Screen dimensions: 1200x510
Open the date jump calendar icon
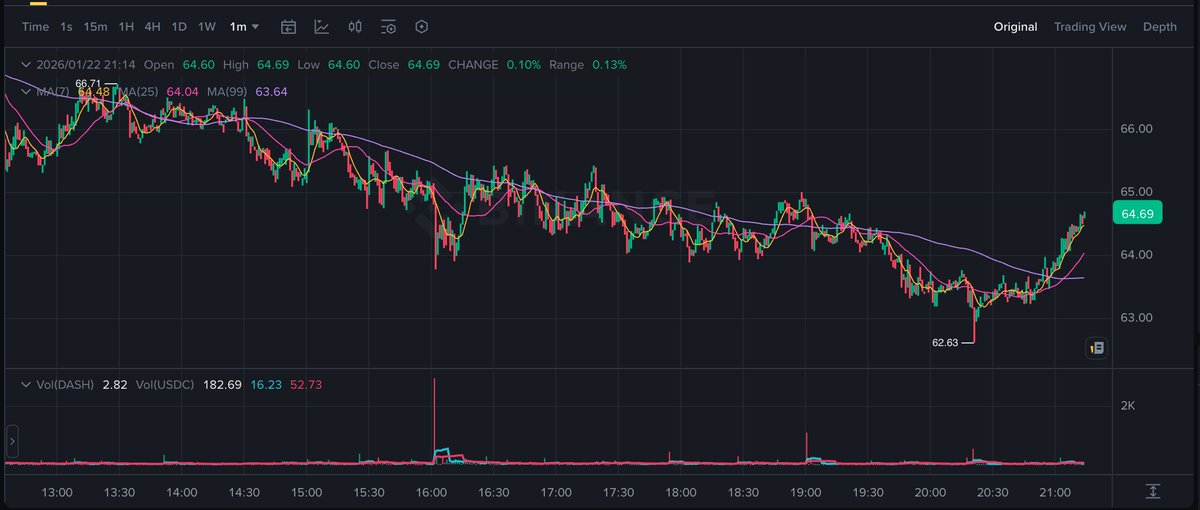(288, 27)
